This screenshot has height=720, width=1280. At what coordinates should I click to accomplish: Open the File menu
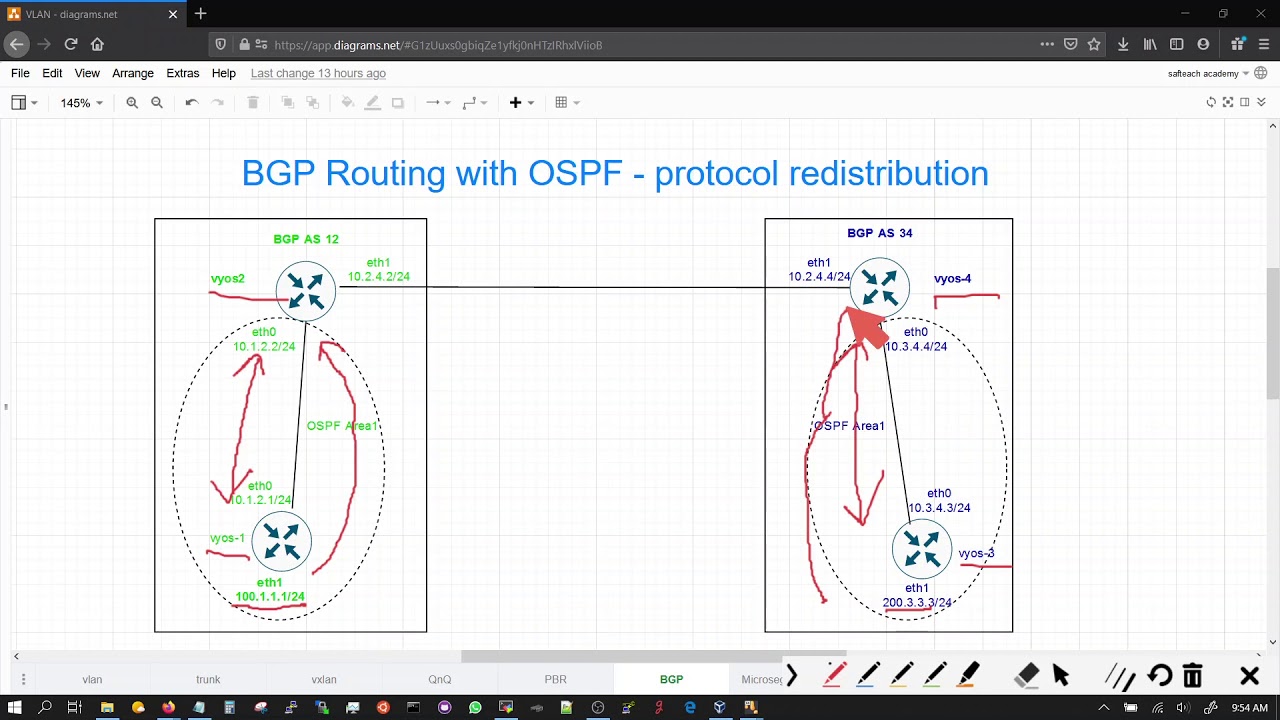(20, 73)
